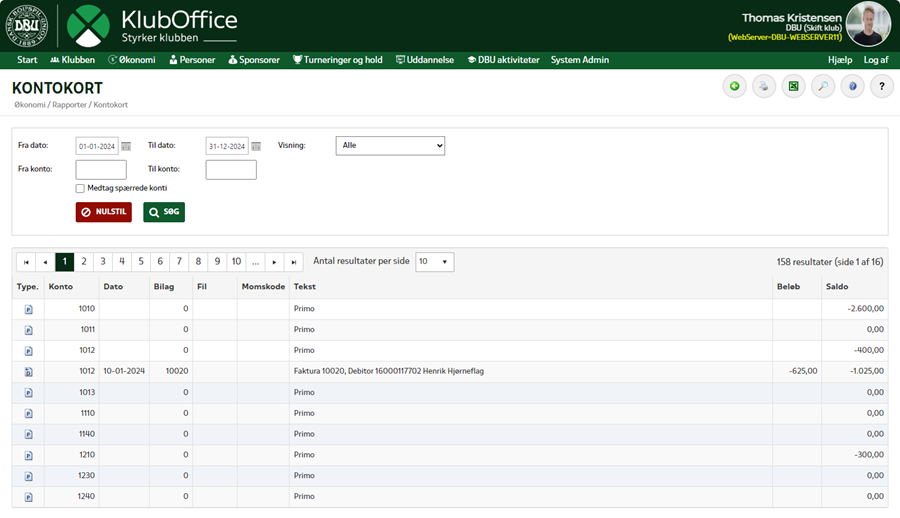This screenshot has height=518, width=900.
Task: Click Thomas Kristensen's profile picture
Action: click(868, 24)
